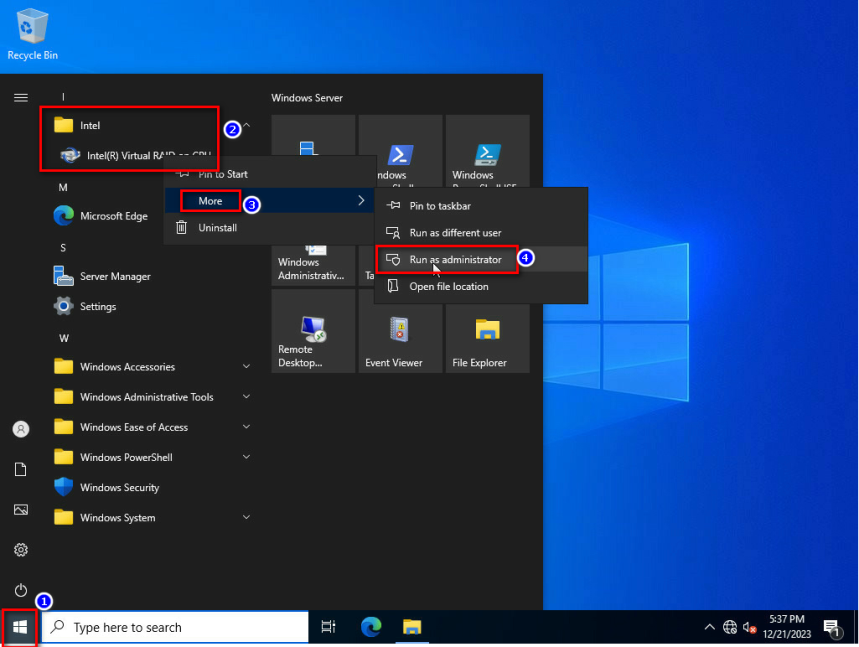Image resolution: width=859 pixels, height=647 pixels.
Task: Open Documents from the Start sidebar
Action: [21, 469]
